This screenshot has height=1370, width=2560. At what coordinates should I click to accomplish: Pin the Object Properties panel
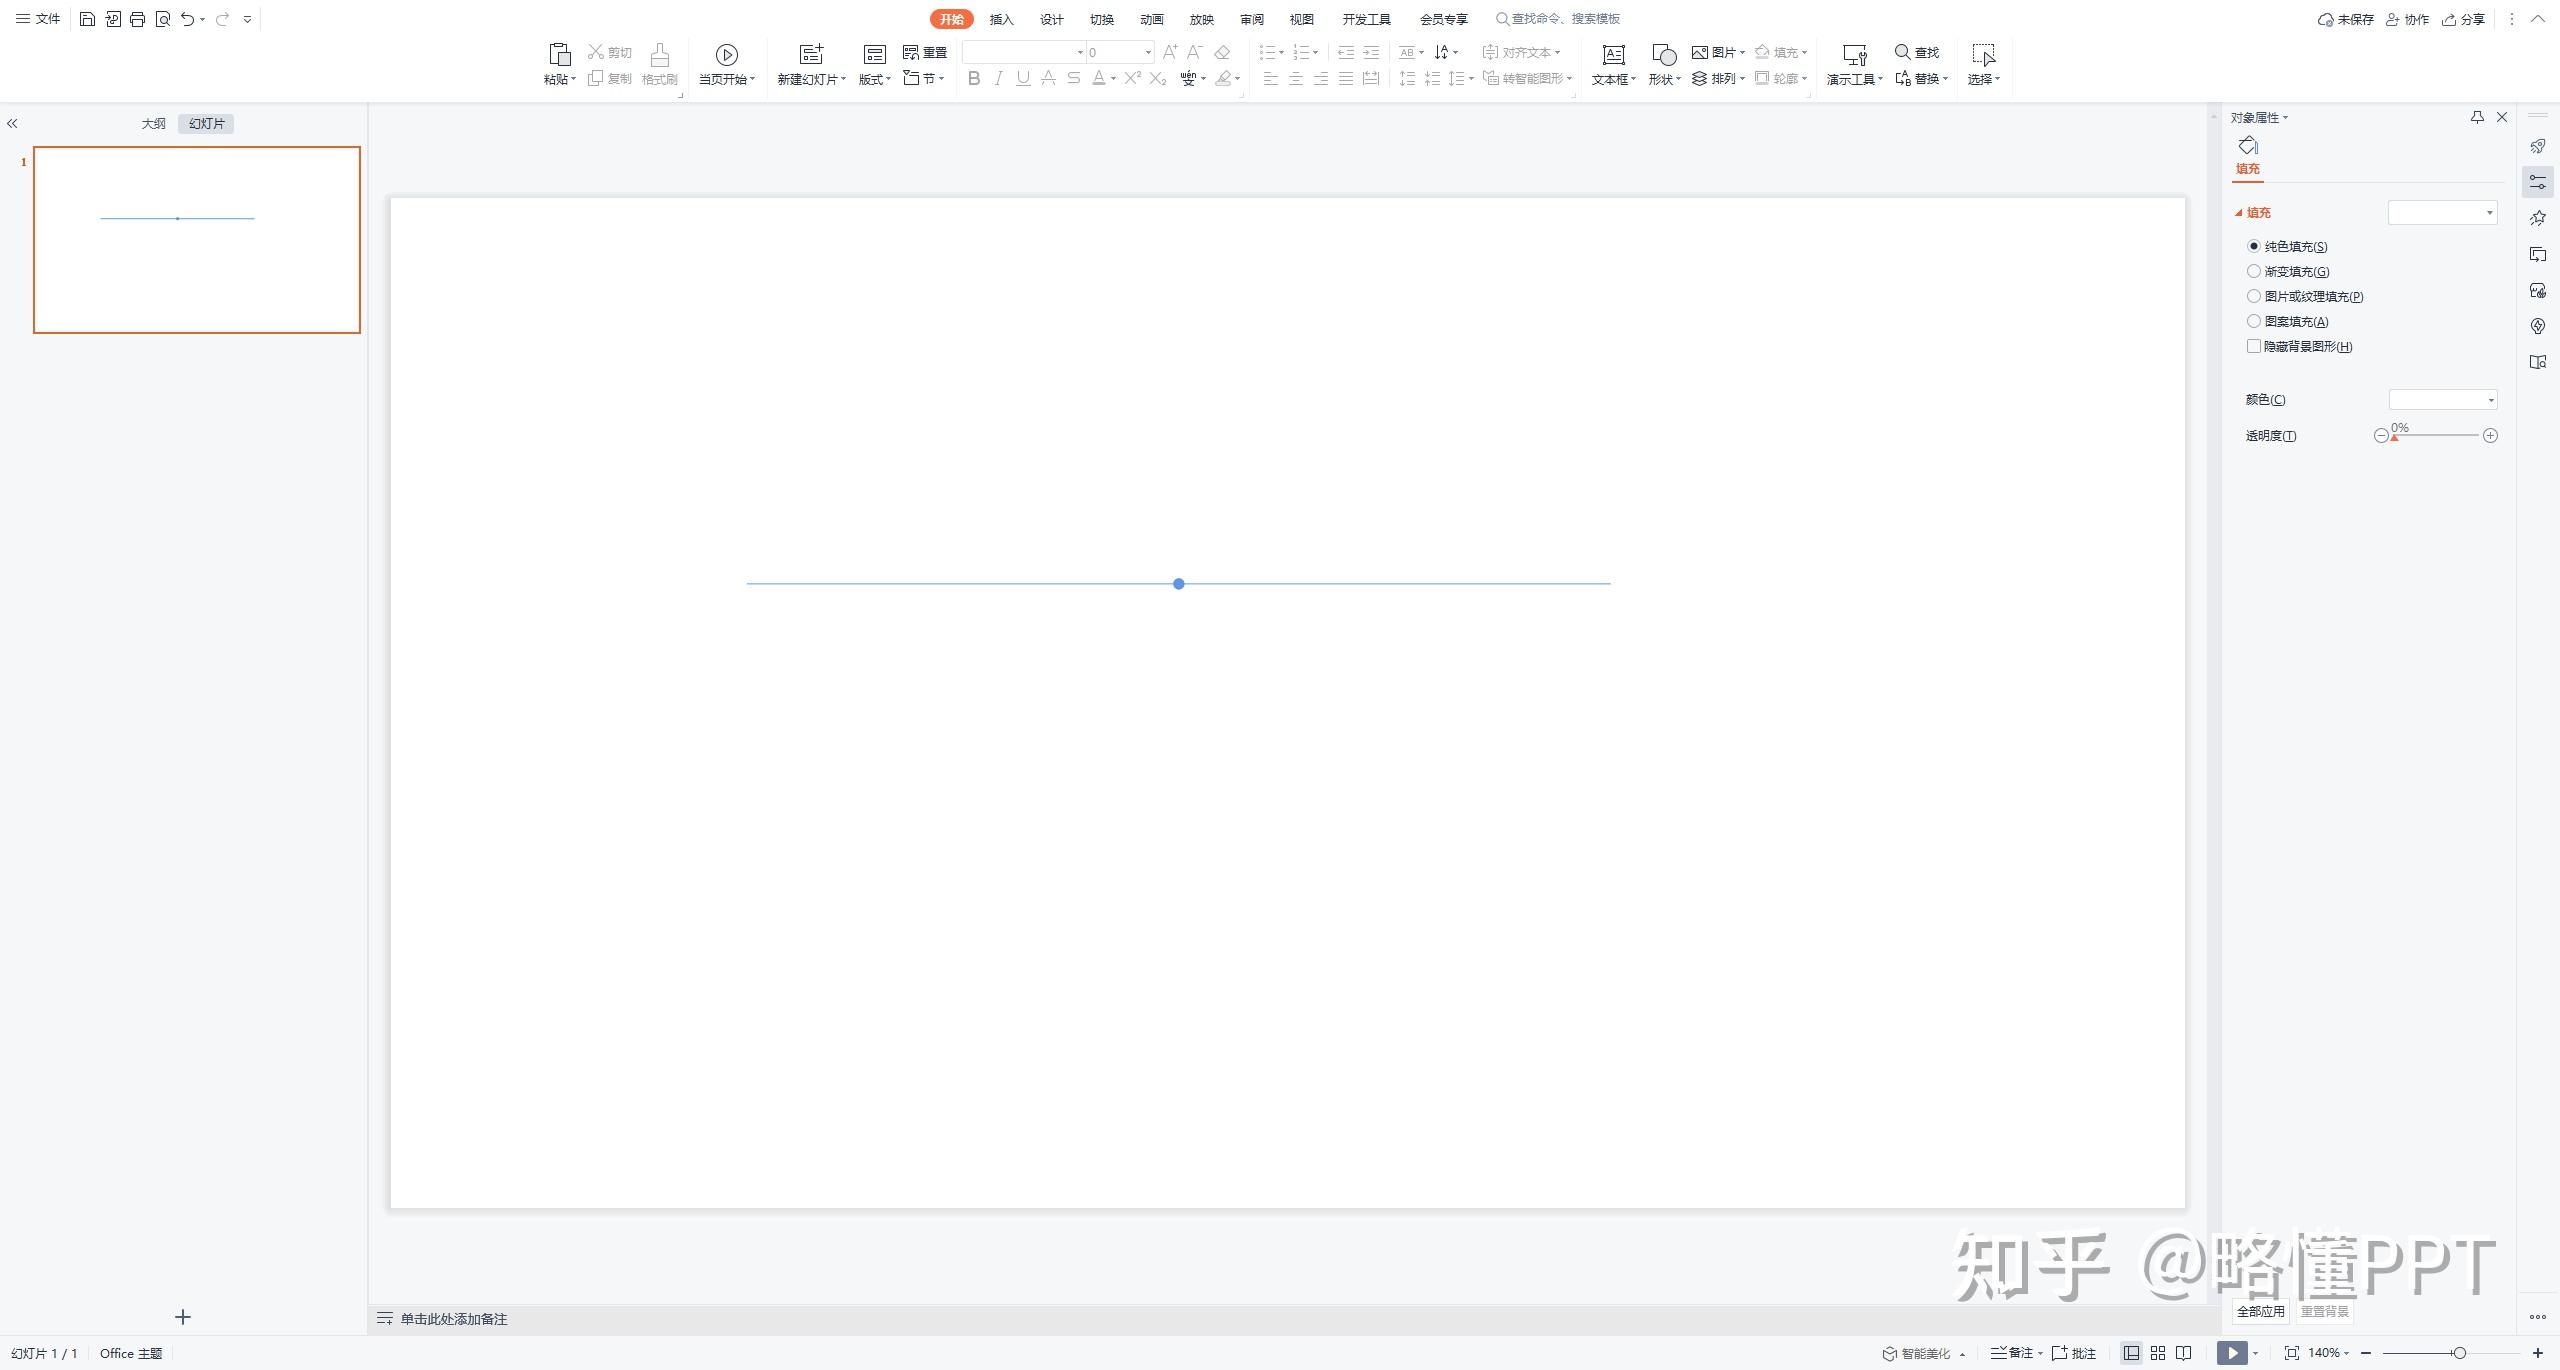coord(2477,117)
